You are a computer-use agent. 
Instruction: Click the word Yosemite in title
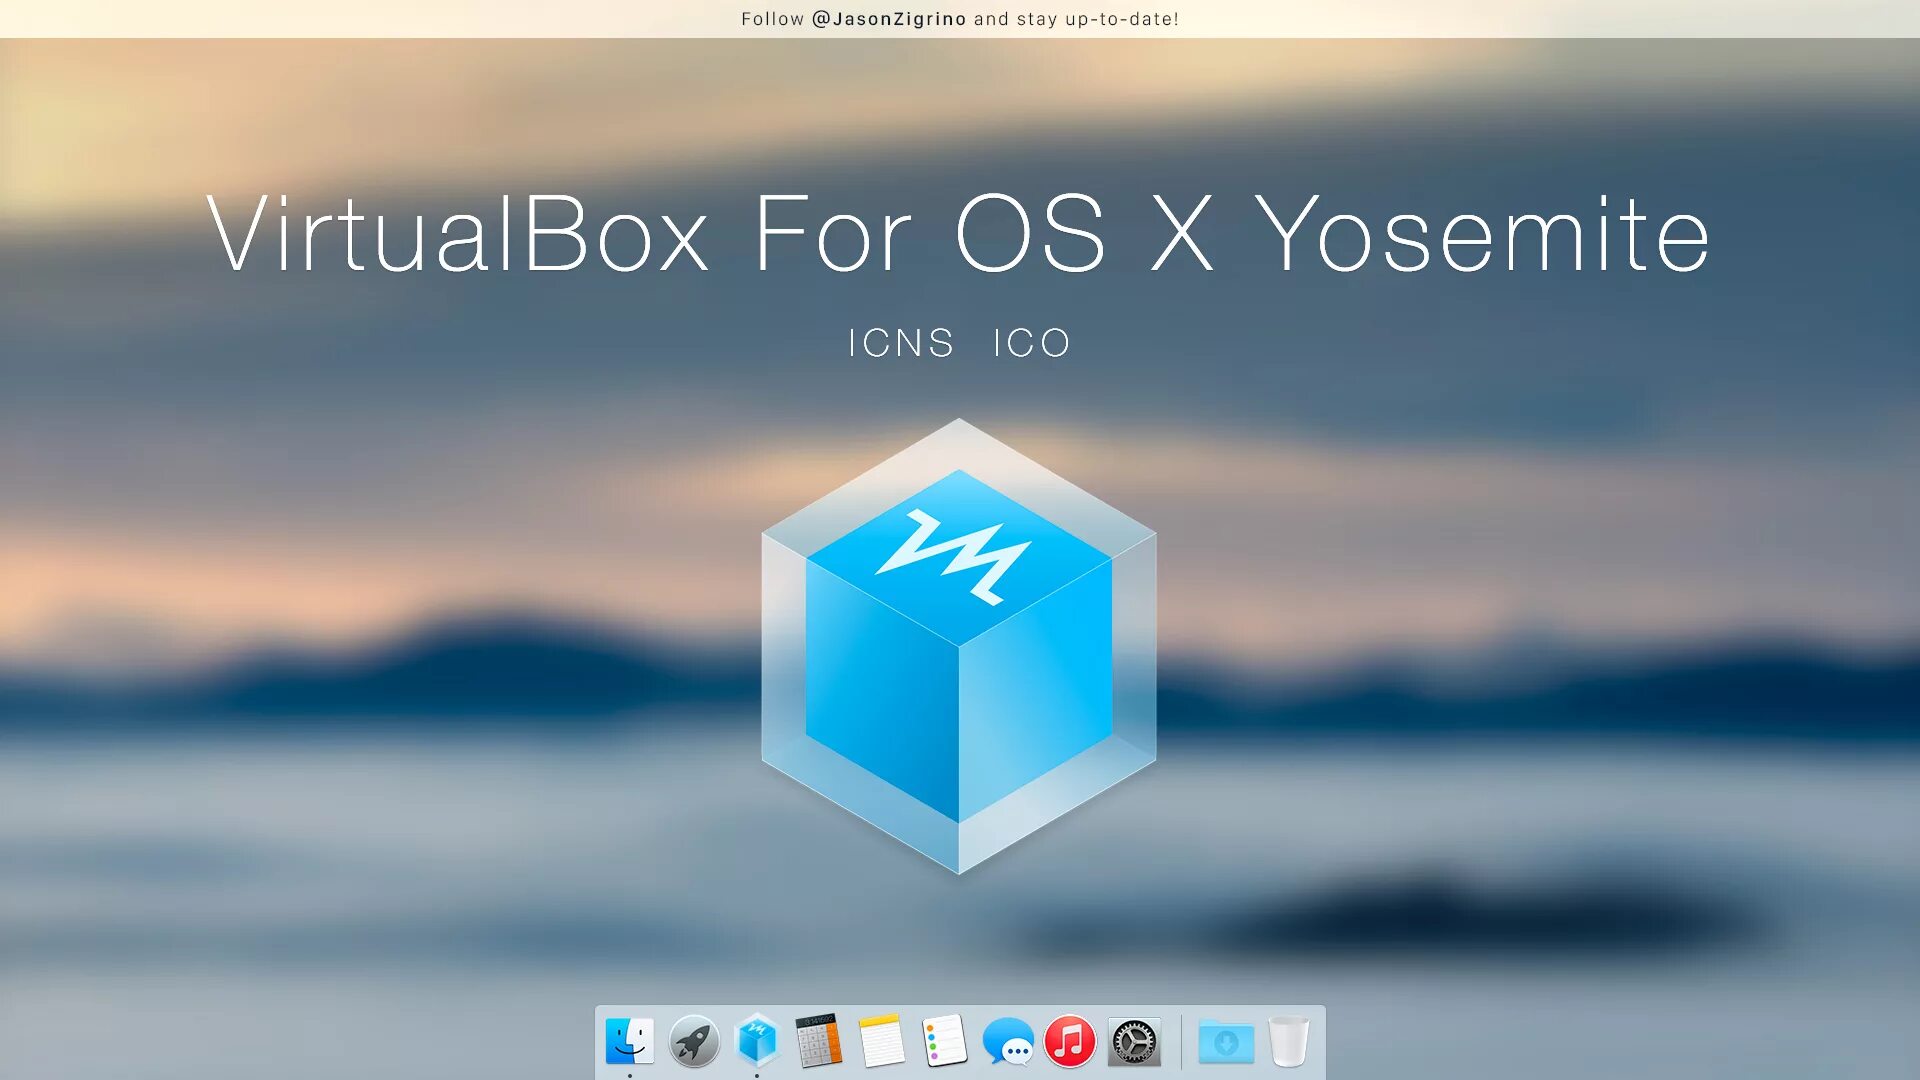click(1482, 235)
